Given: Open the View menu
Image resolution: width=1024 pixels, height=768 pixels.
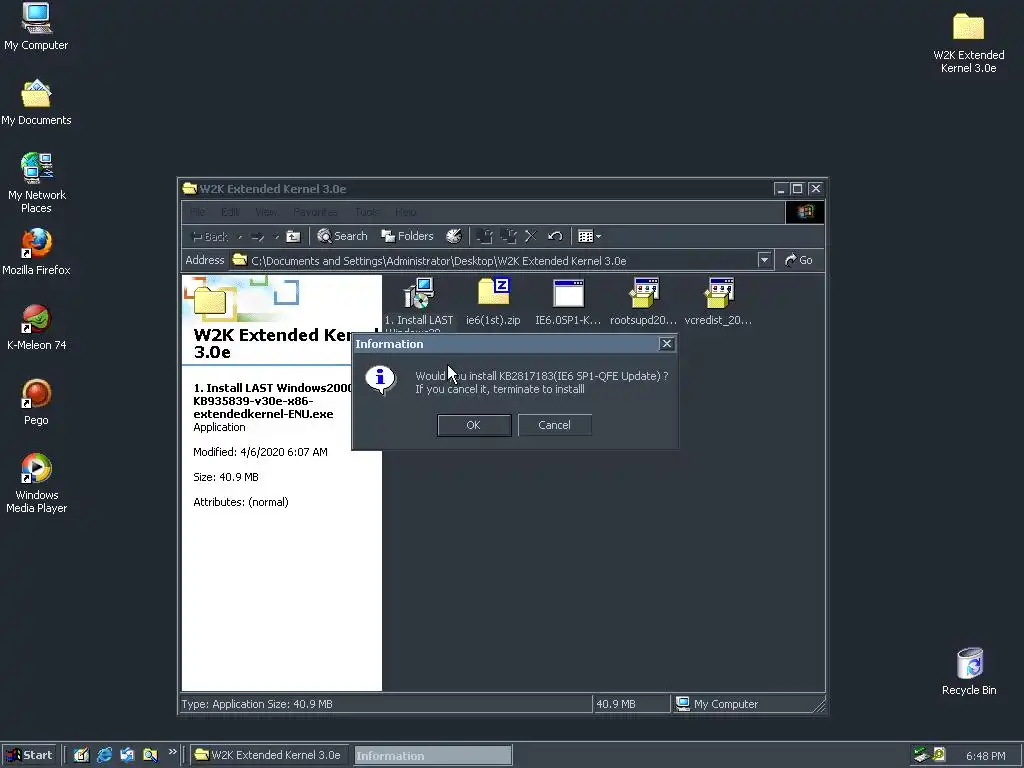Looking at the screenshot, I should (266, 212).
